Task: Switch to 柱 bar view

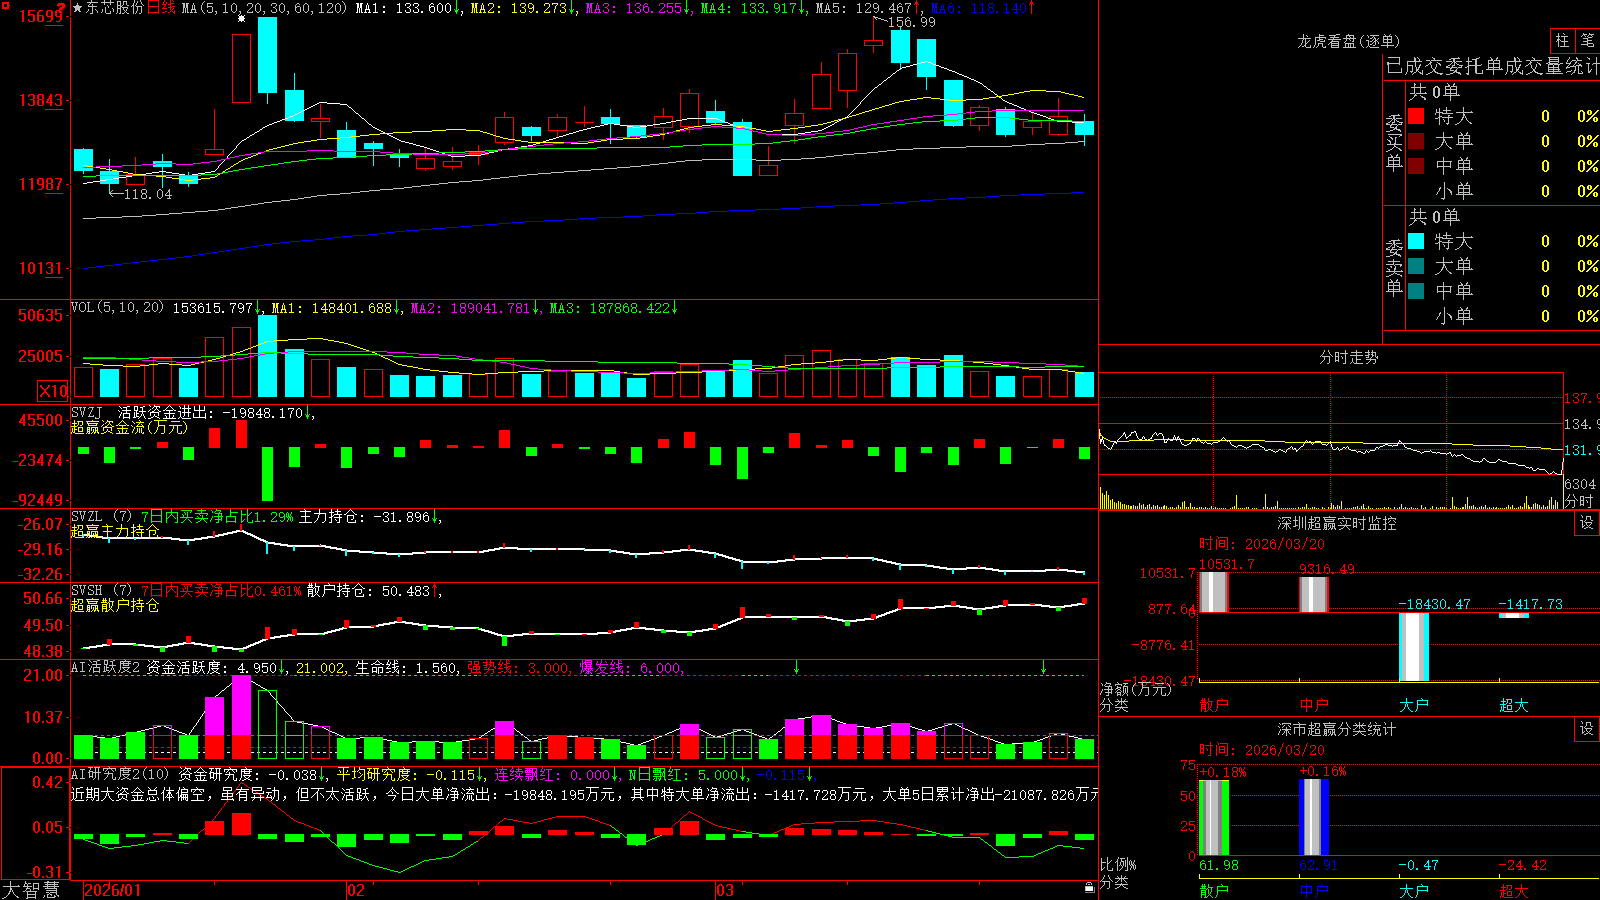Action: tap(1562, 40)
